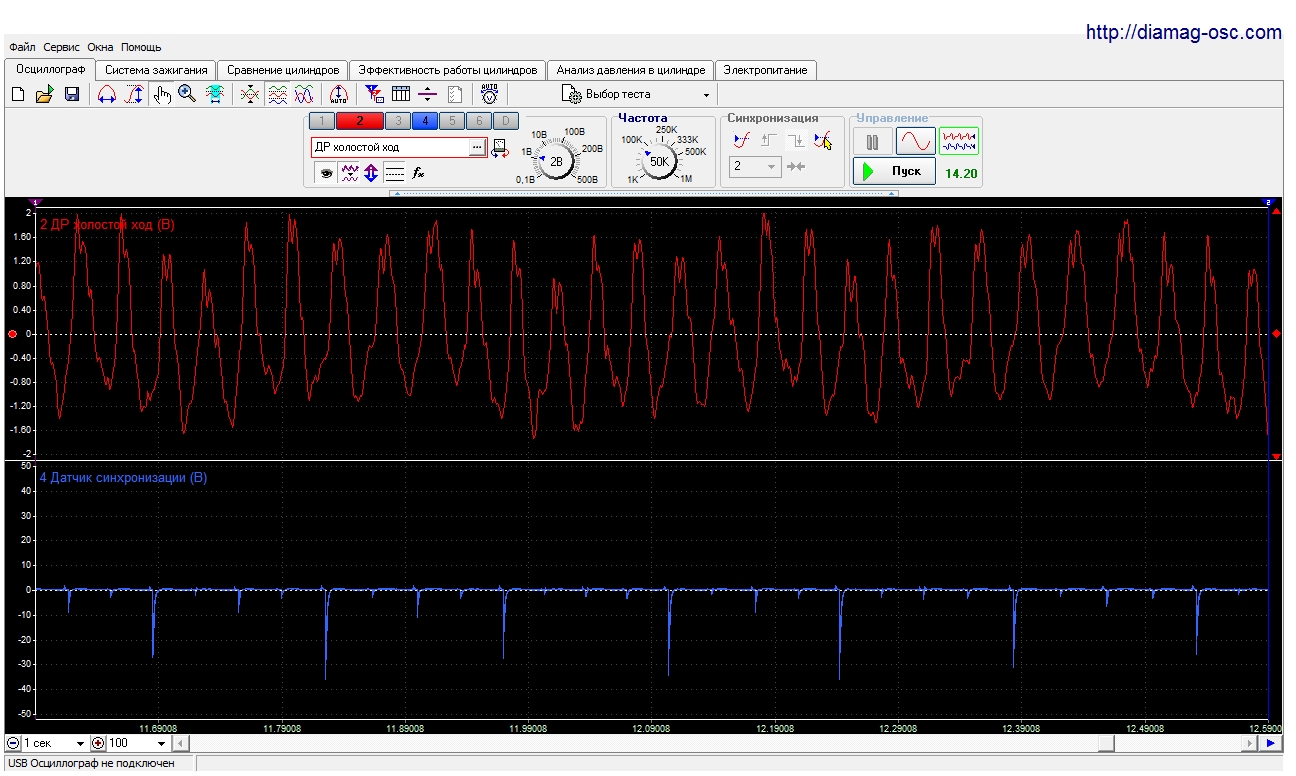Click the channel swap display icon
Image resolution: width=1296 pixels, height=776 pixels.
(499, 148)
